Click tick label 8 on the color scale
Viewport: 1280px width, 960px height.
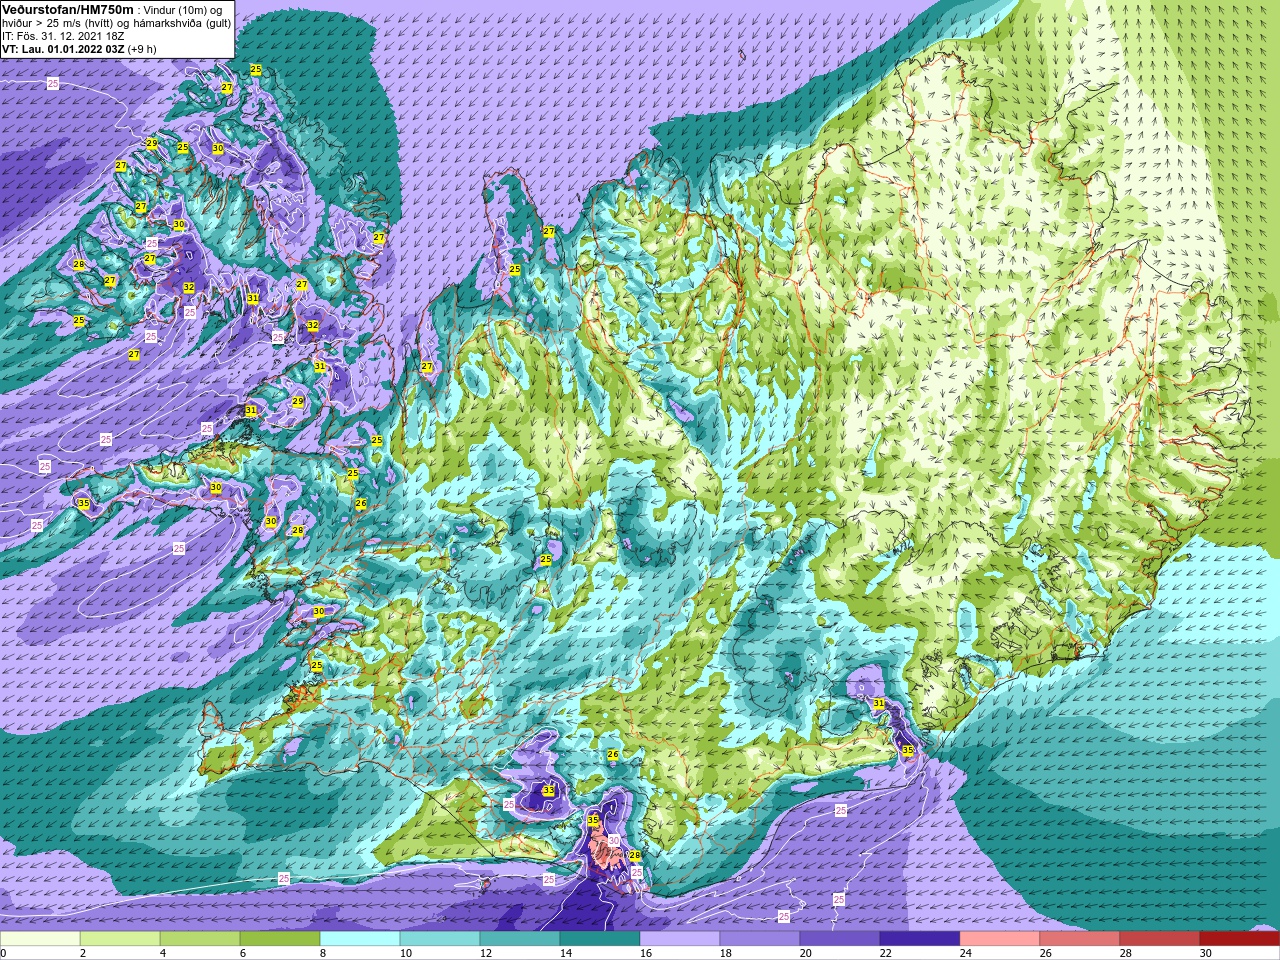click(x=323, y=953)
